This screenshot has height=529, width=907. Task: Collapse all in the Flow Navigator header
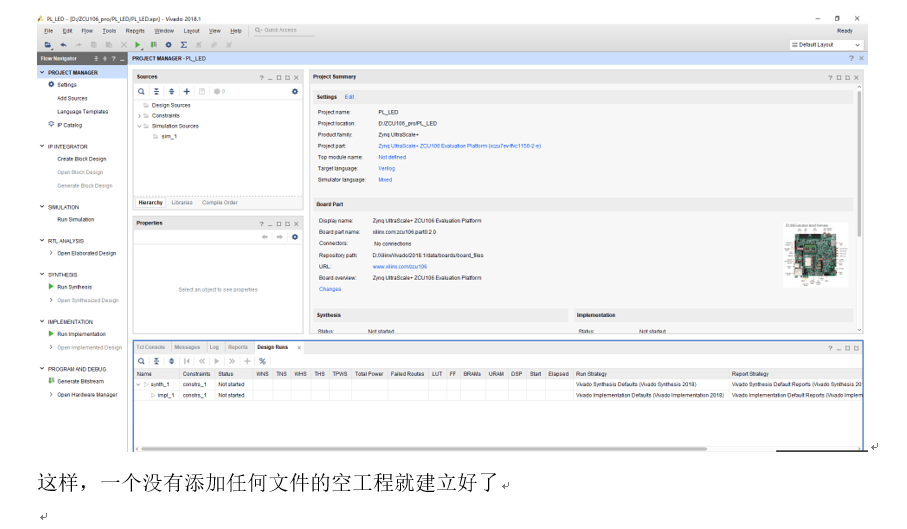96,58
